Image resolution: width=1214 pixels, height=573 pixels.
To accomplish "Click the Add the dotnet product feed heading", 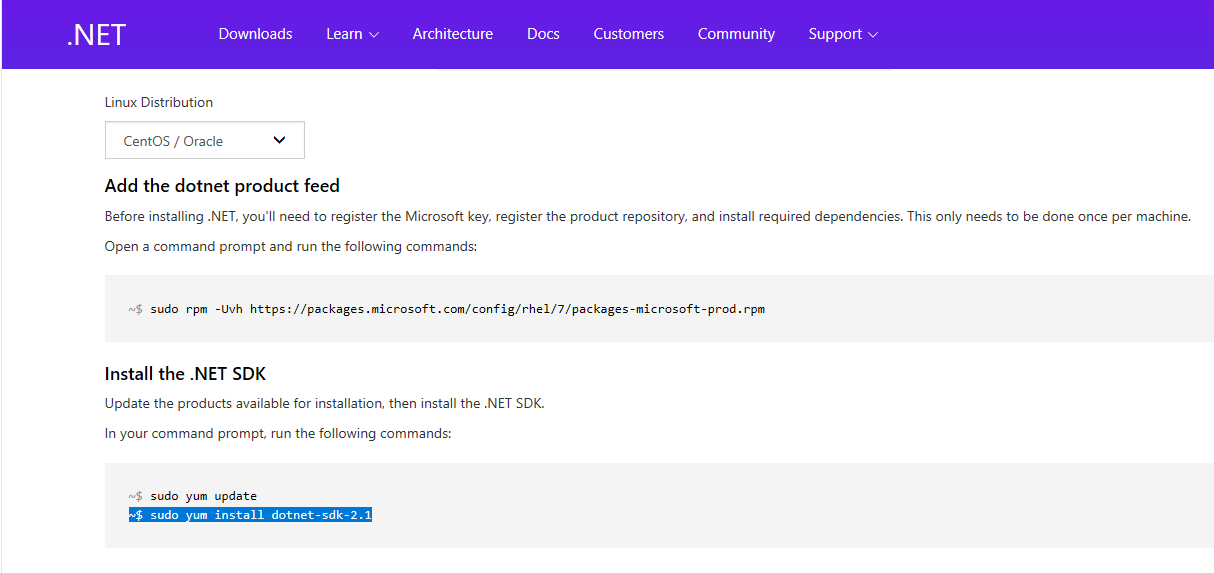I will (222, 186).
